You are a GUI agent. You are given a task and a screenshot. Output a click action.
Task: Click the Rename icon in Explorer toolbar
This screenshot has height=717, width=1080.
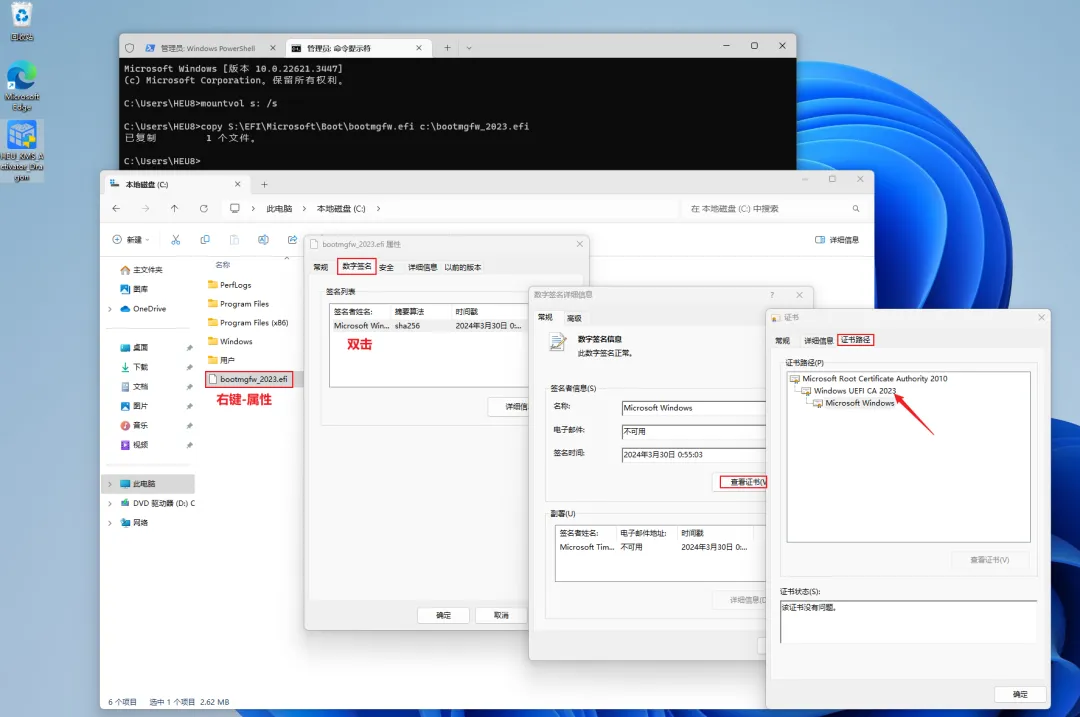coord(263,240)
